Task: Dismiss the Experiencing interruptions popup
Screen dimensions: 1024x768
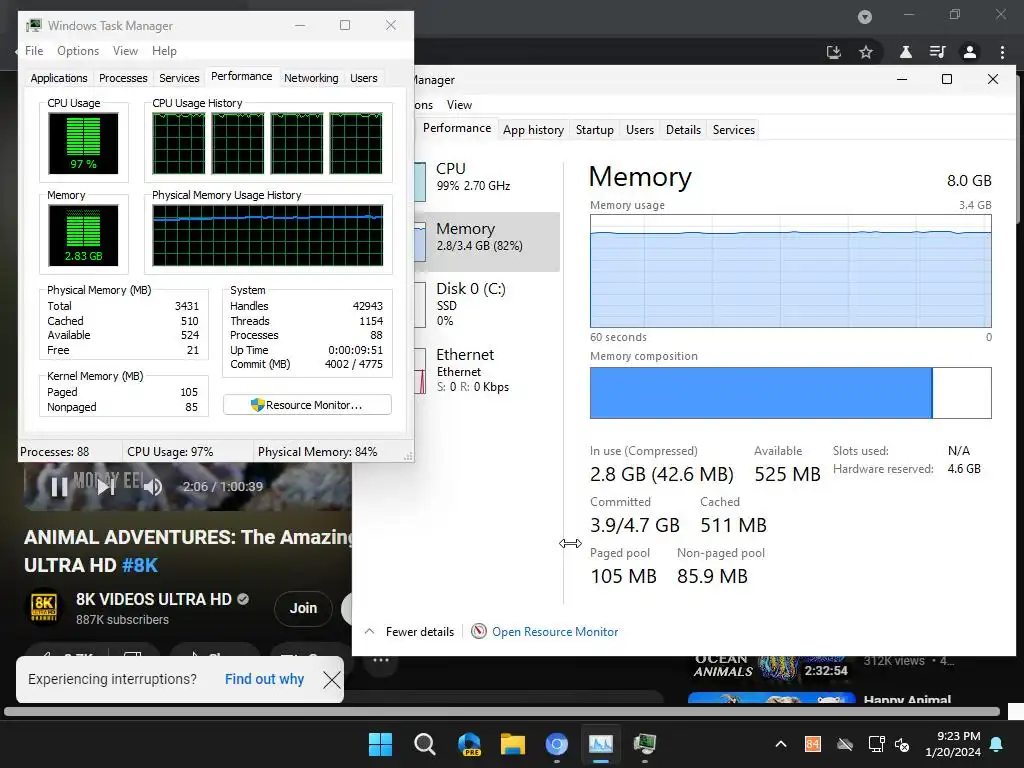Action: [332, 680]
